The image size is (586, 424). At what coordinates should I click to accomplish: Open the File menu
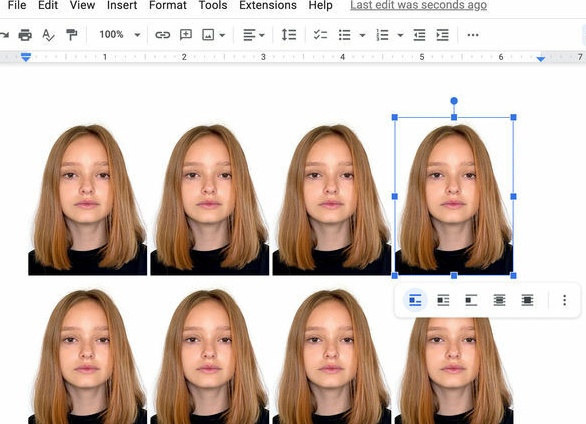click(x=17, y=5)
